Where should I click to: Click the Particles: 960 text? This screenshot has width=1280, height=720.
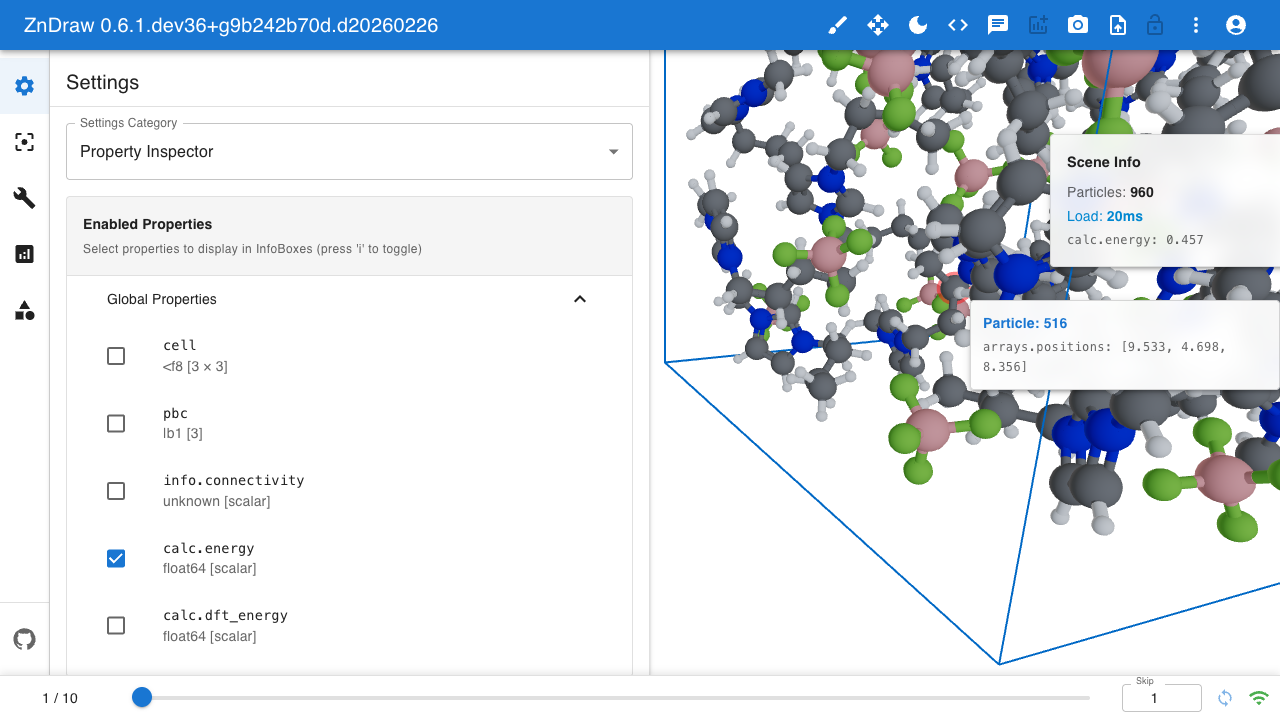click(1110, 192)
